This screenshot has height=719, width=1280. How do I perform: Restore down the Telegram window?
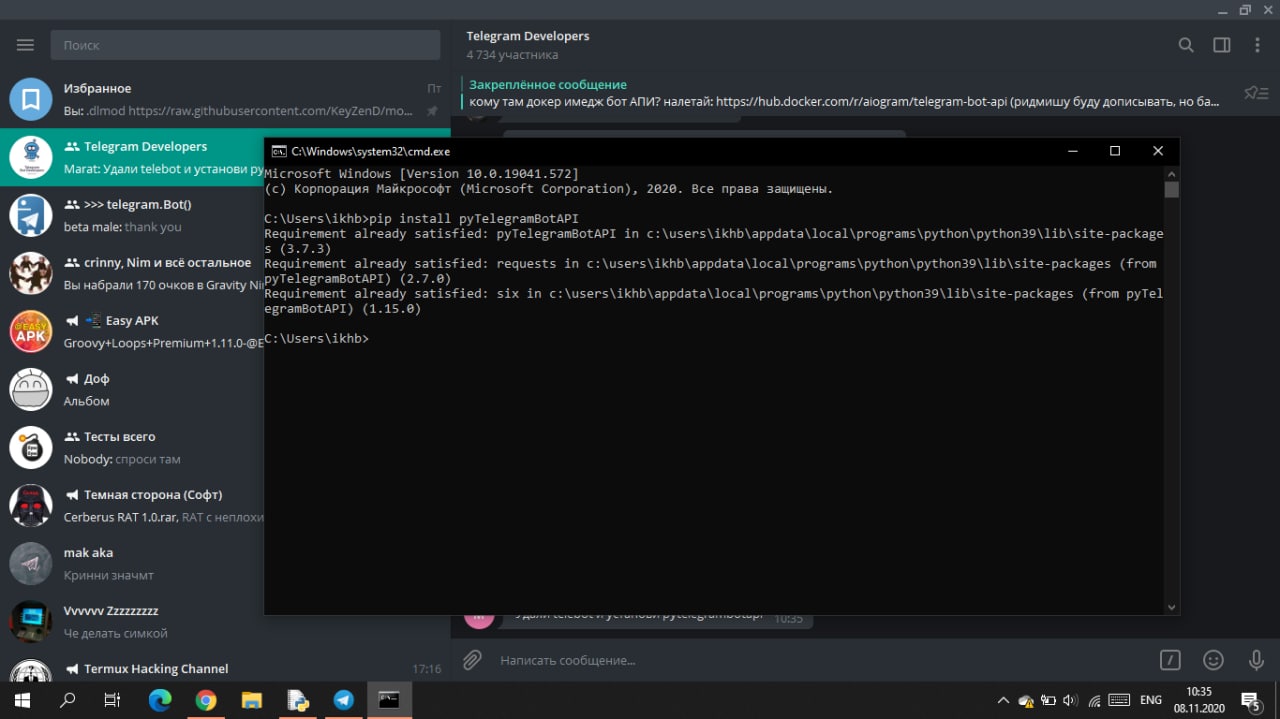tap(1245, 10)
